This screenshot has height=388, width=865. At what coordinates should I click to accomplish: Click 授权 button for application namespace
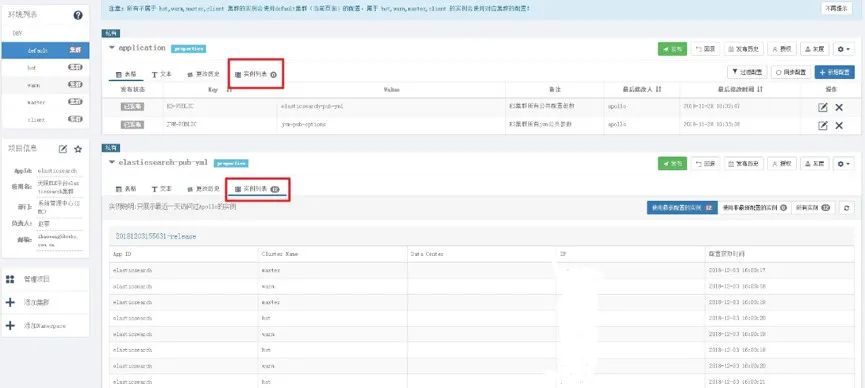(782, 49)
